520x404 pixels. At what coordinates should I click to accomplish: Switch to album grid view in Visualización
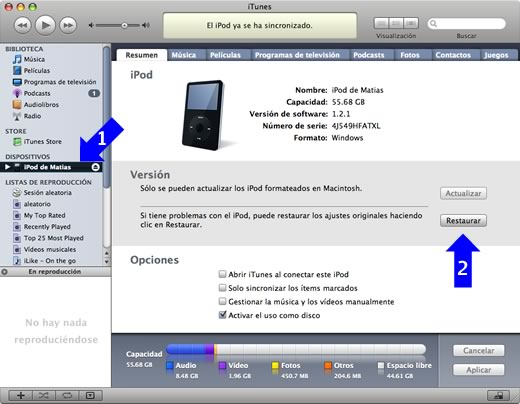tap(396, 23)
